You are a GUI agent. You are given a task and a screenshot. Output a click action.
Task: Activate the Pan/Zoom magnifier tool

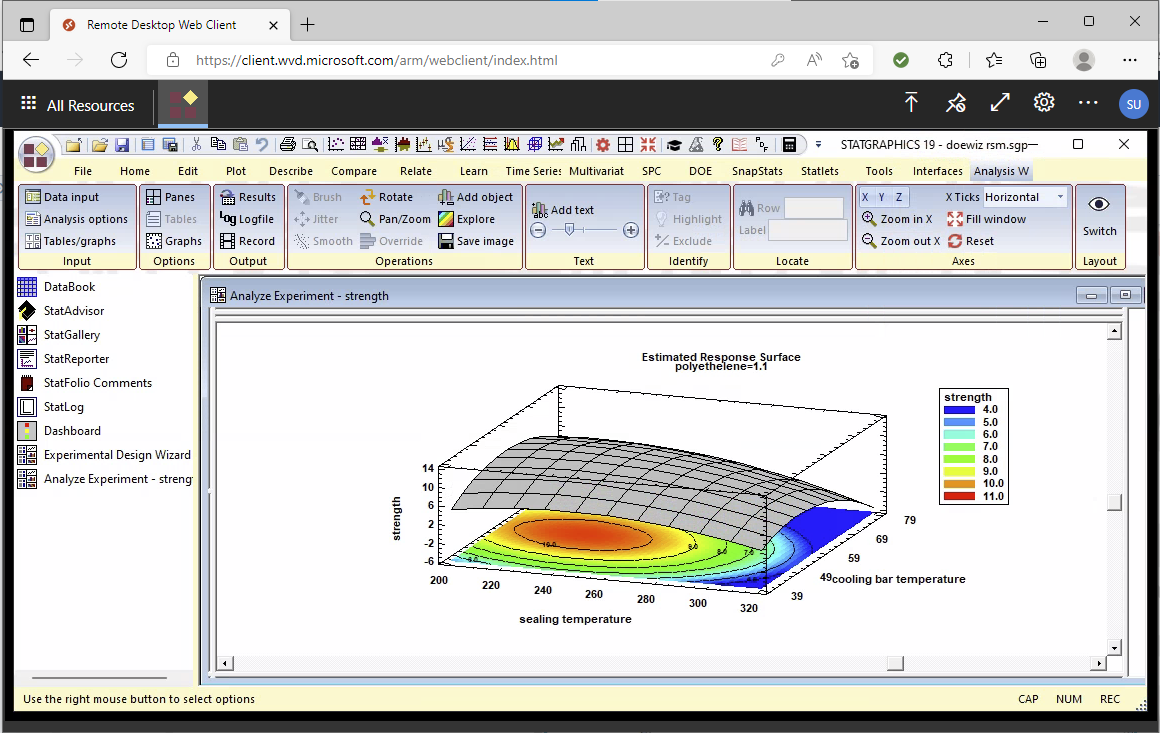pyautogui.click(x=394, y=219)
